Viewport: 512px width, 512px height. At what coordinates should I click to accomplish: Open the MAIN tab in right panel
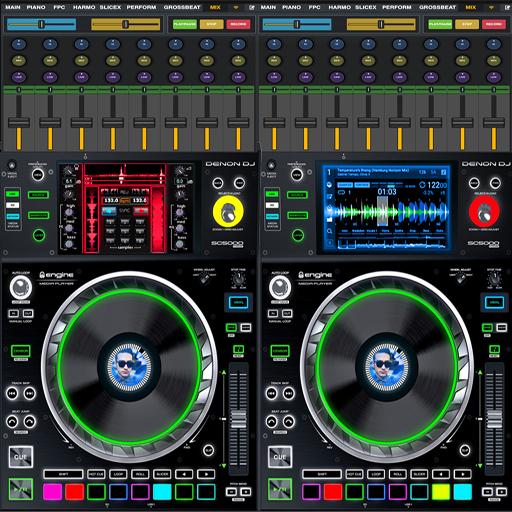click(268, 7)
